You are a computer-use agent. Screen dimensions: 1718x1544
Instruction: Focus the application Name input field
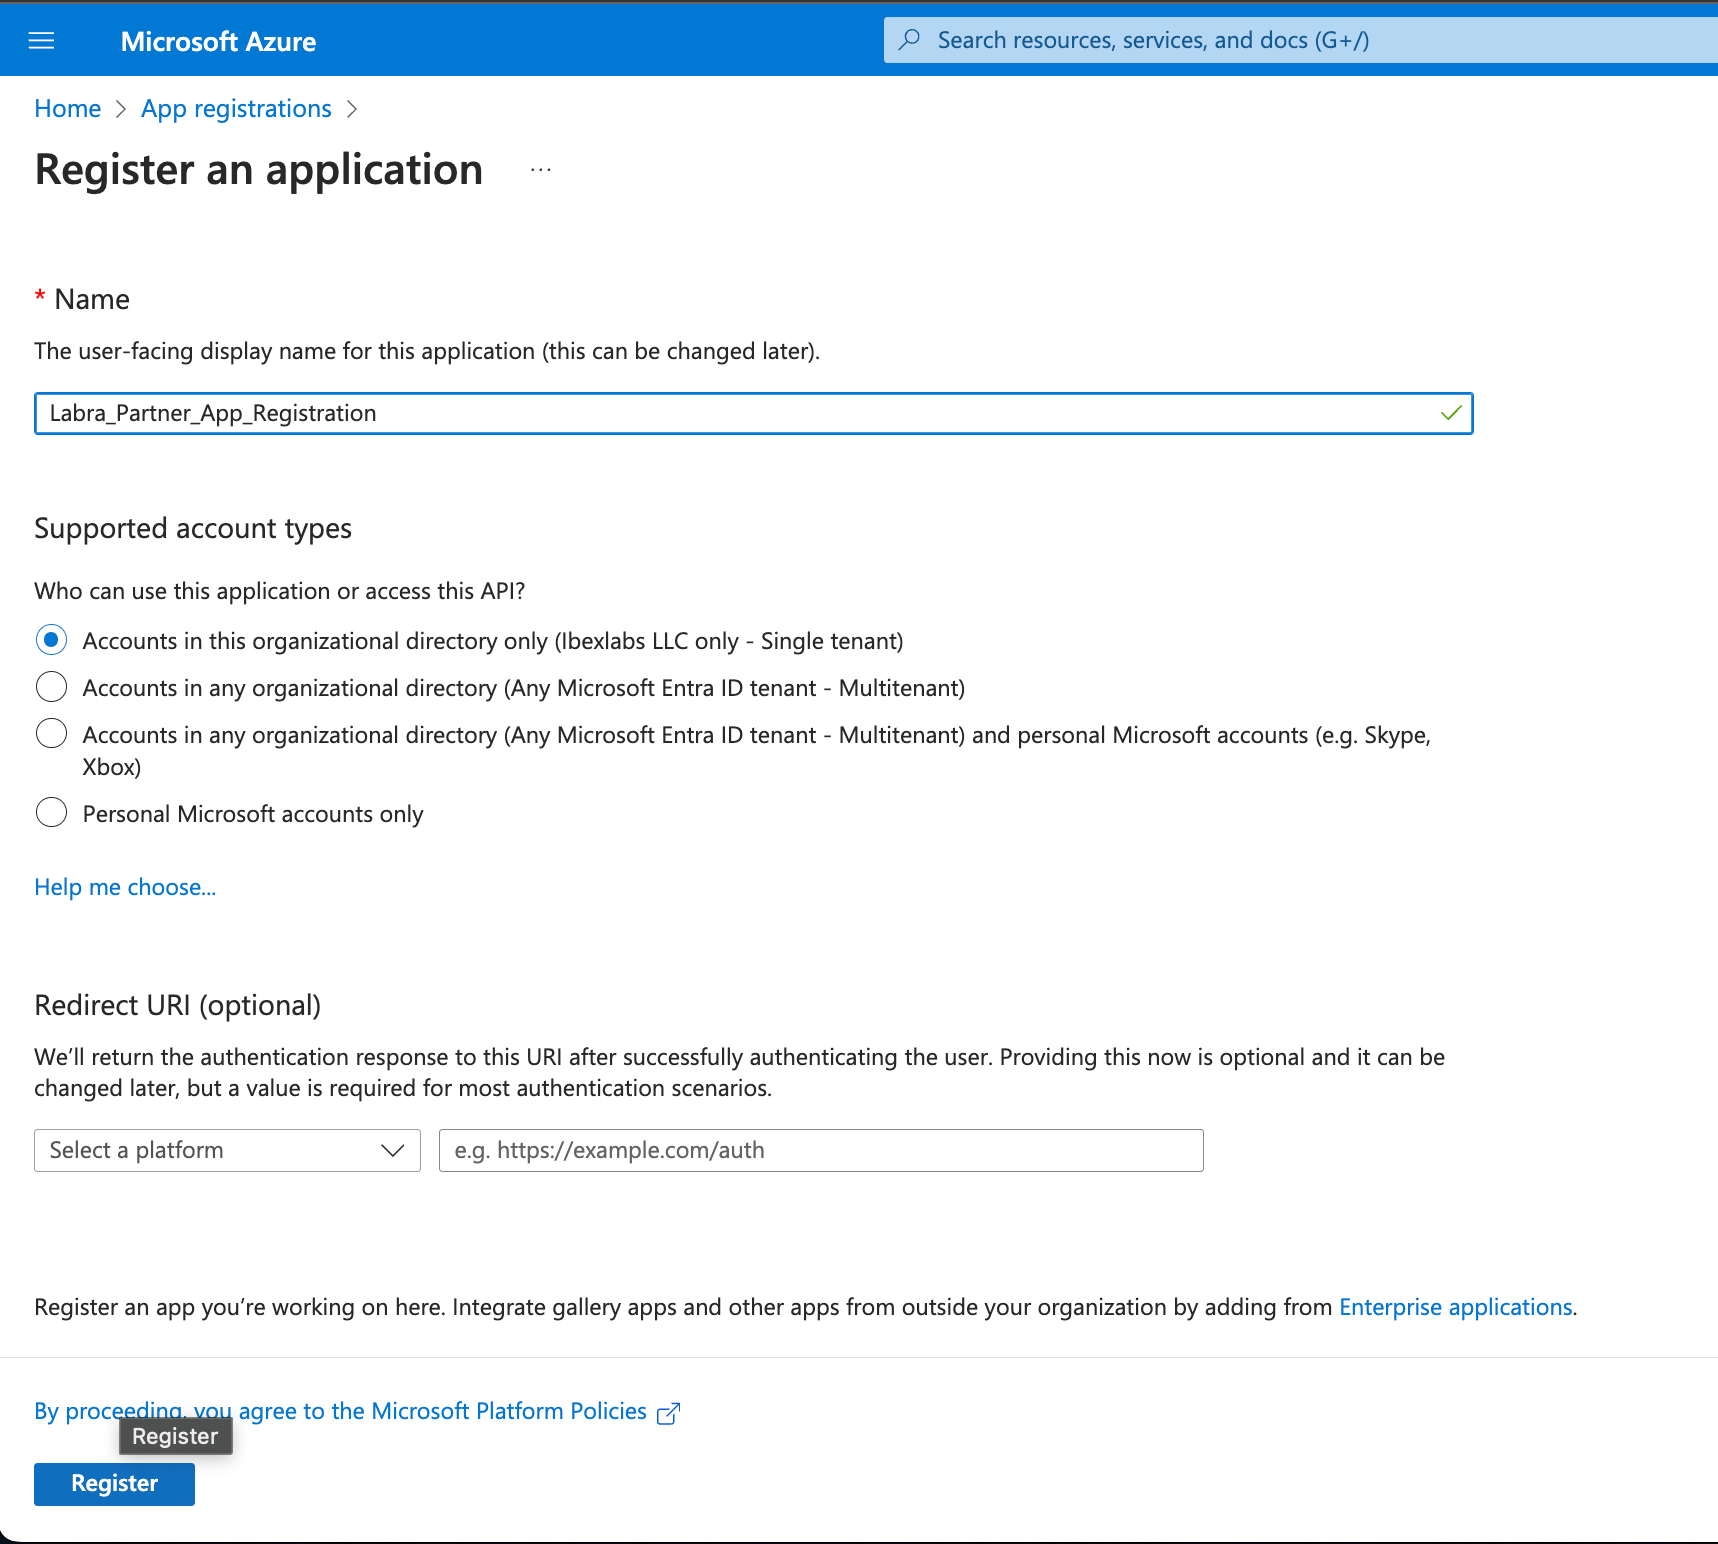tap(753, 414)
